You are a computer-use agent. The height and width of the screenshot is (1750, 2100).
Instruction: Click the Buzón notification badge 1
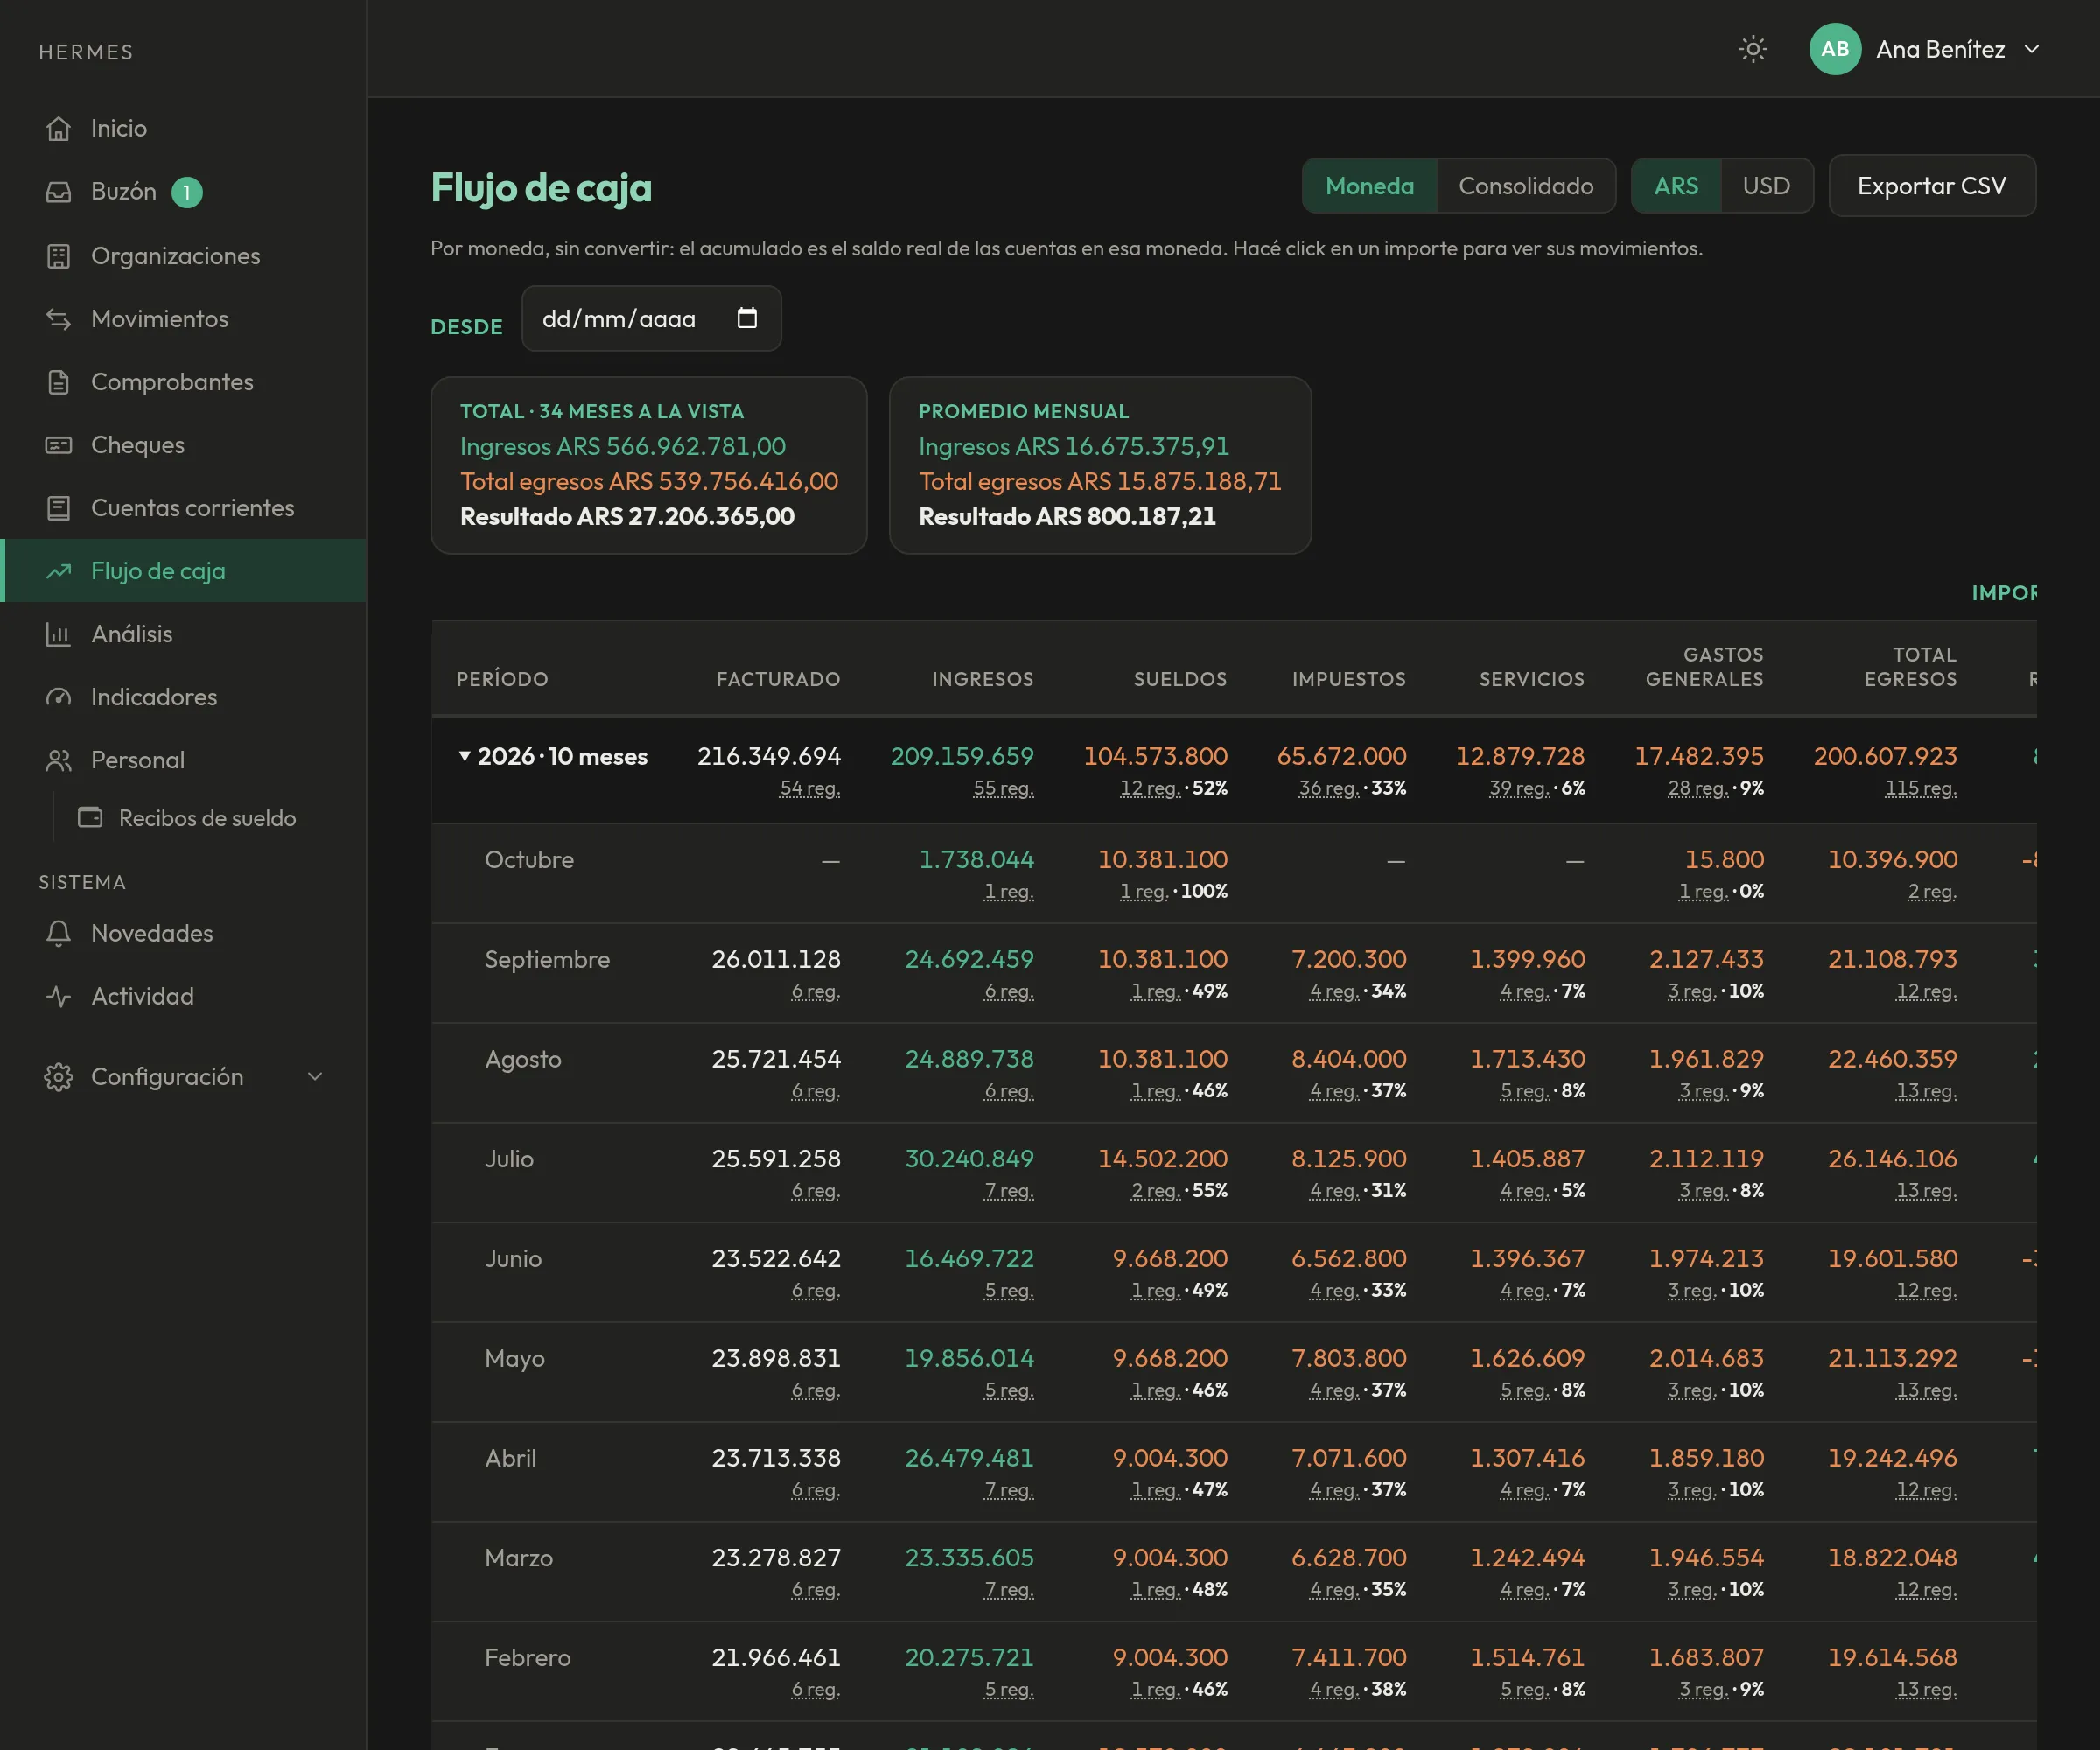(187, 192)
